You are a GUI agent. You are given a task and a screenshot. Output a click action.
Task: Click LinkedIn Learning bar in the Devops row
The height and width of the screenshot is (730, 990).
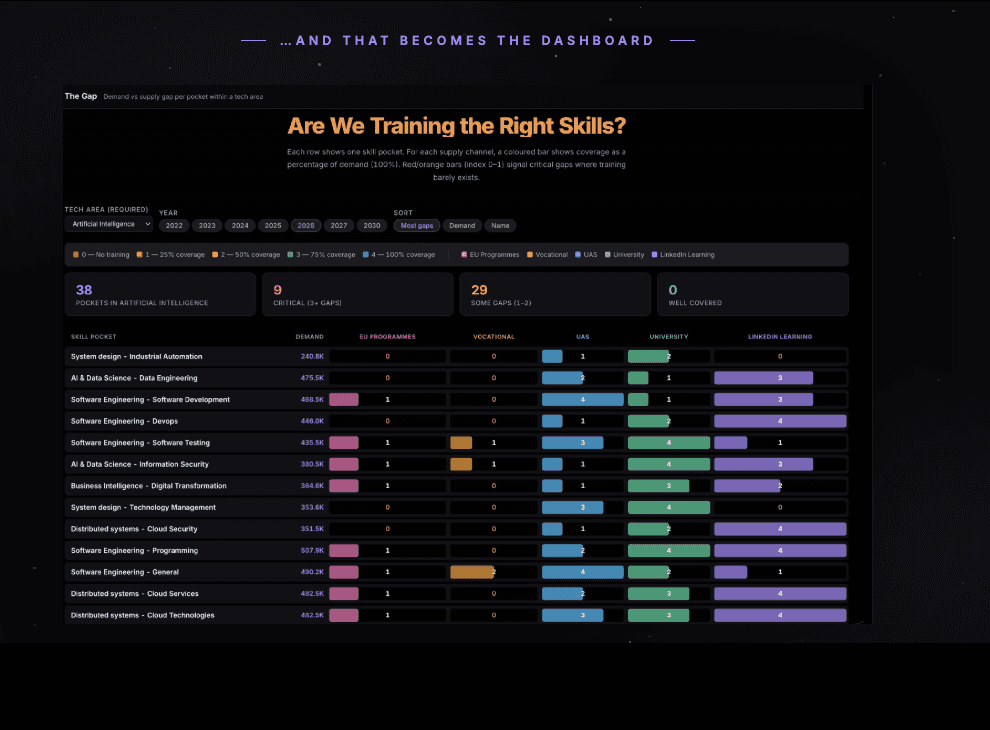pos(780,421)
